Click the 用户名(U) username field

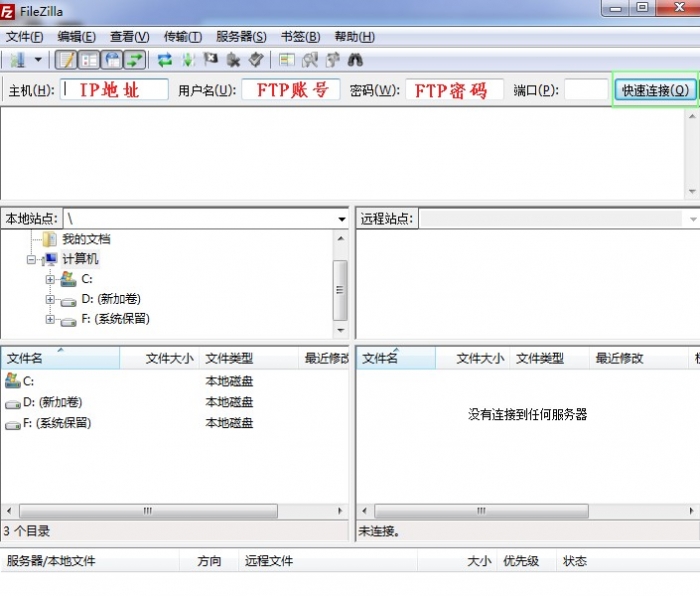click(291, 90)
